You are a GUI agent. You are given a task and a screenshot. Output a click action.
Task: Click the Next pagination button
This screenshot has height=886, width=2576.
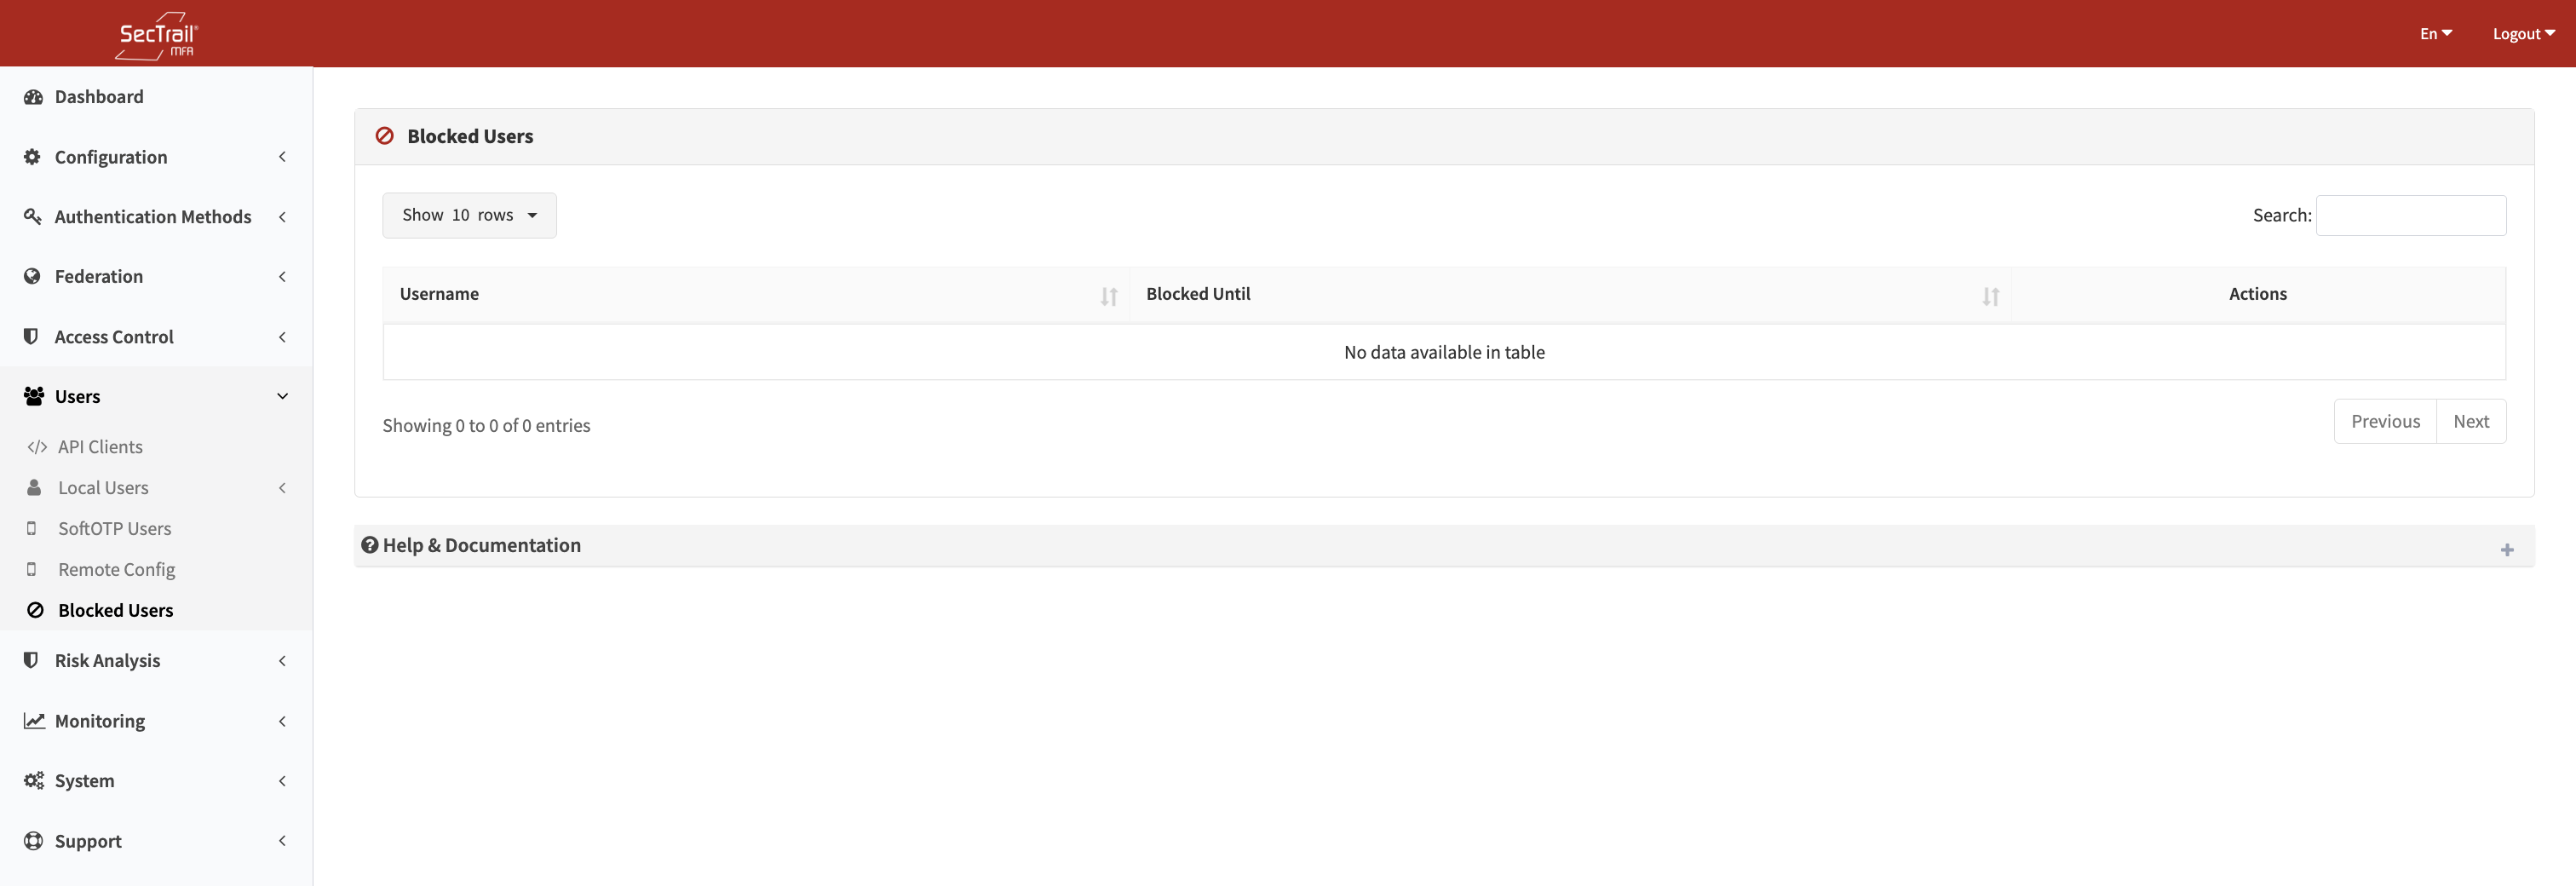pos(2470,422)
